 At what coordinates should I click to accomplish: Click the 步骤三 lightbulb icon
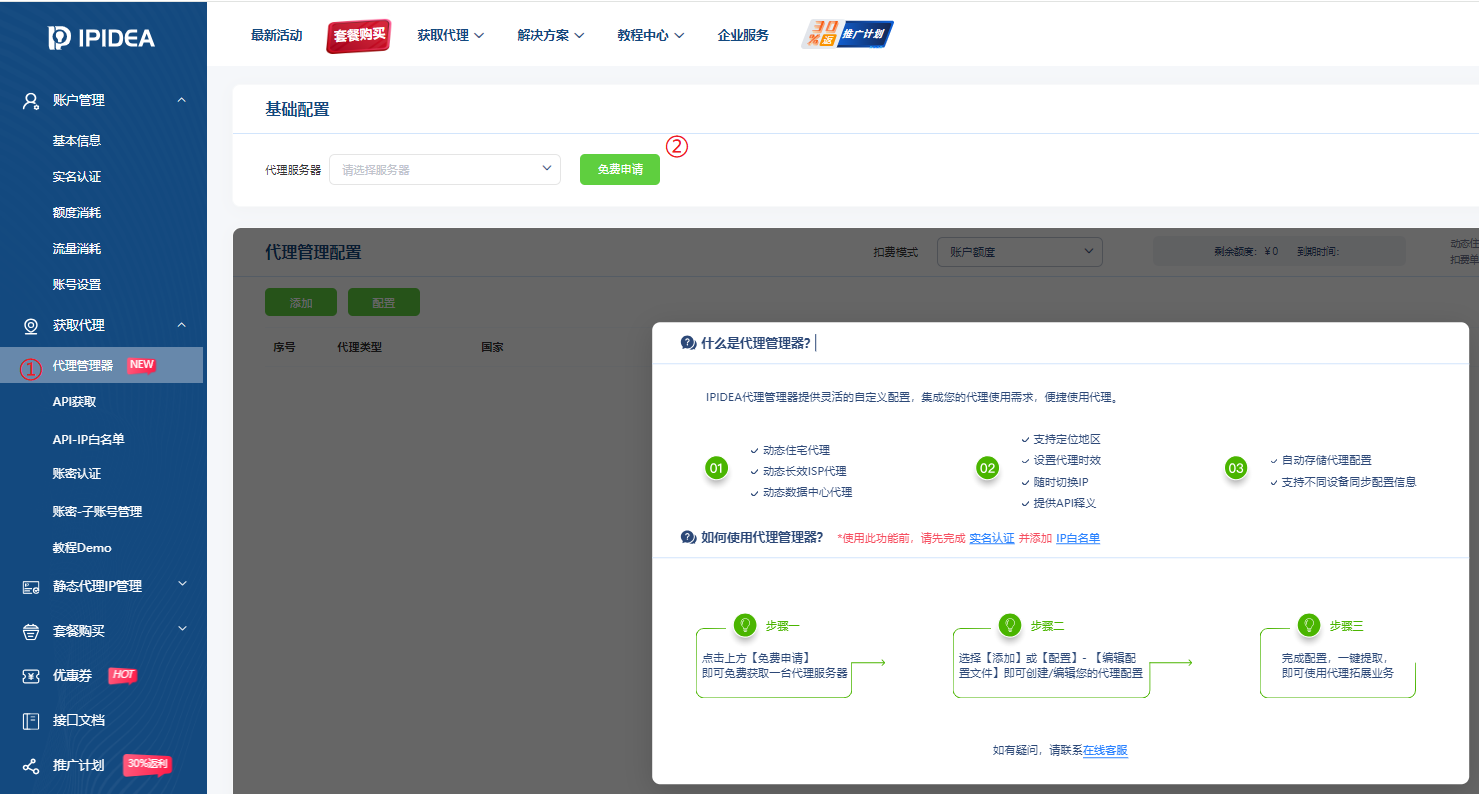click(x=1308, y=625)
